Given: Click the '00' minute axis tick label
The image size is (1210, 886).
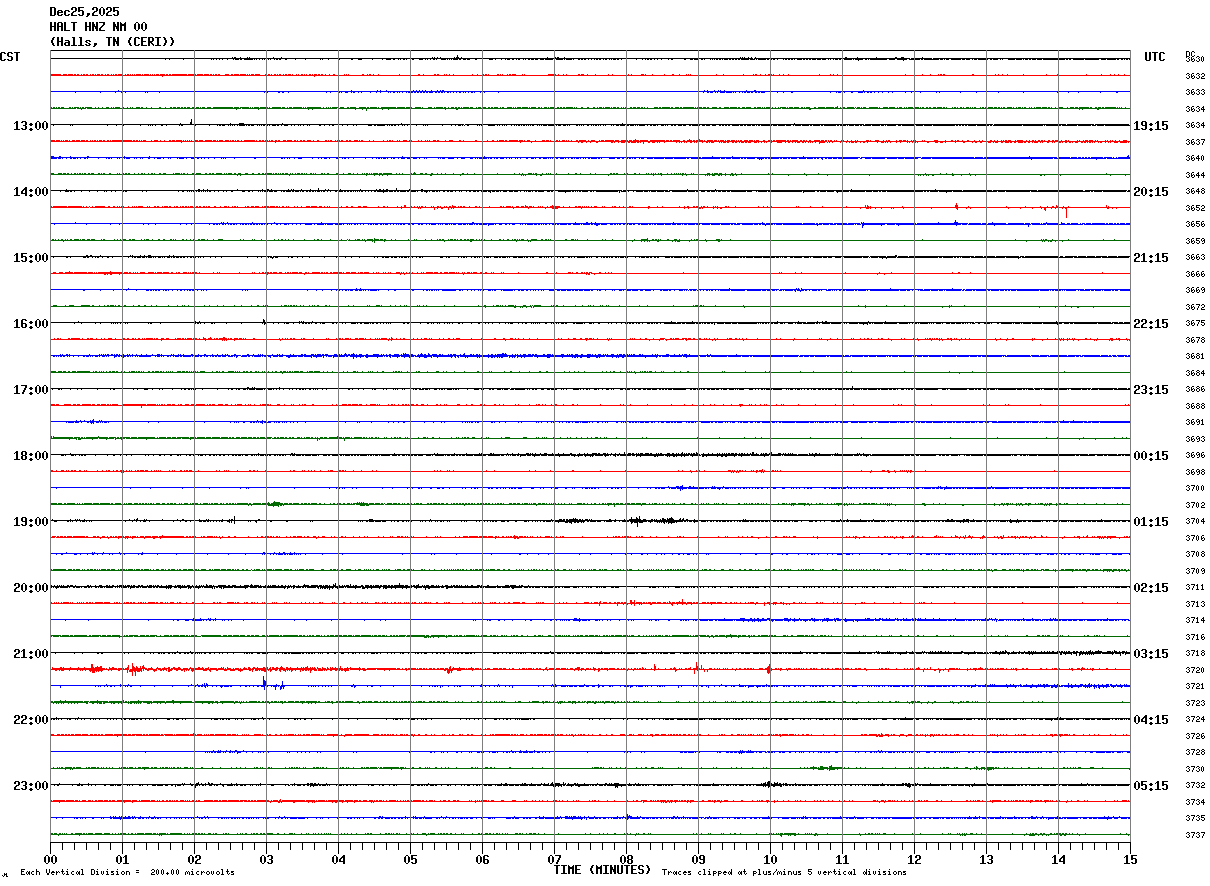Looking at the screenshot, I should click(x=50, y=860).
